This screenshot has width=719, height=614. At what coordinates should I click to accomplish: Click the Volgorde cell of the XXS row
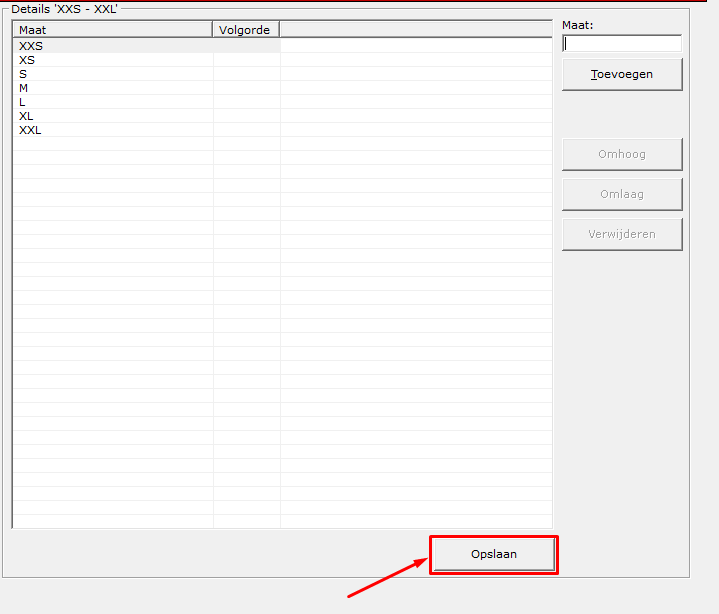pyautogui.click(x=247, y=46)
